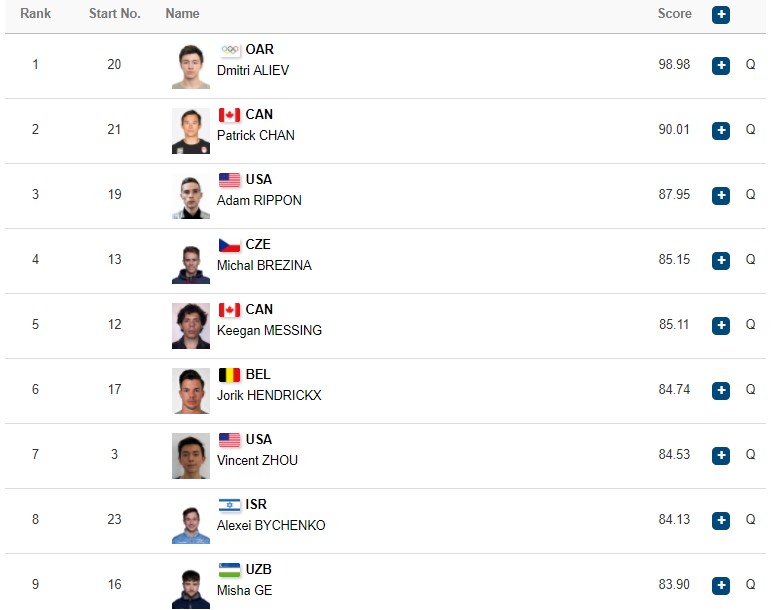Viewport: 772px width, 610px height.
Task: Open the plus icon beside Adam RIPPON's score
Action: click(x=721, y=195)
